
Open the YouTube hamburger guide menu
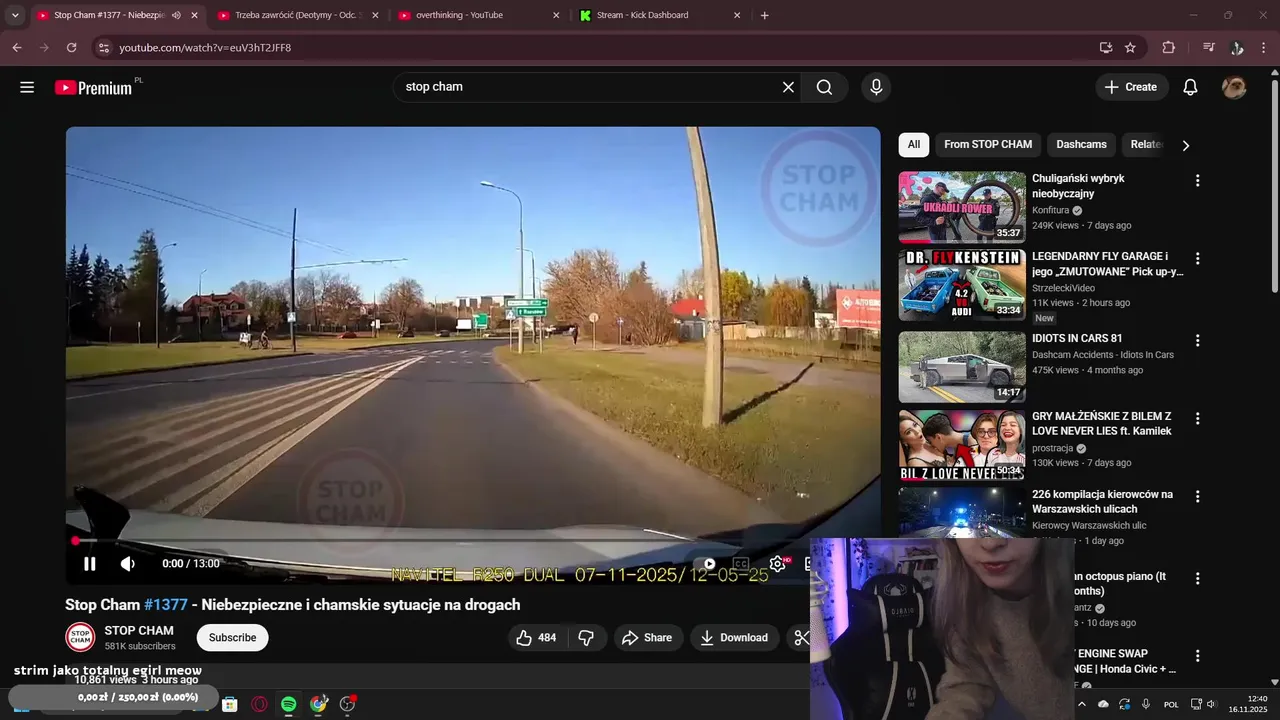[27, 87]
